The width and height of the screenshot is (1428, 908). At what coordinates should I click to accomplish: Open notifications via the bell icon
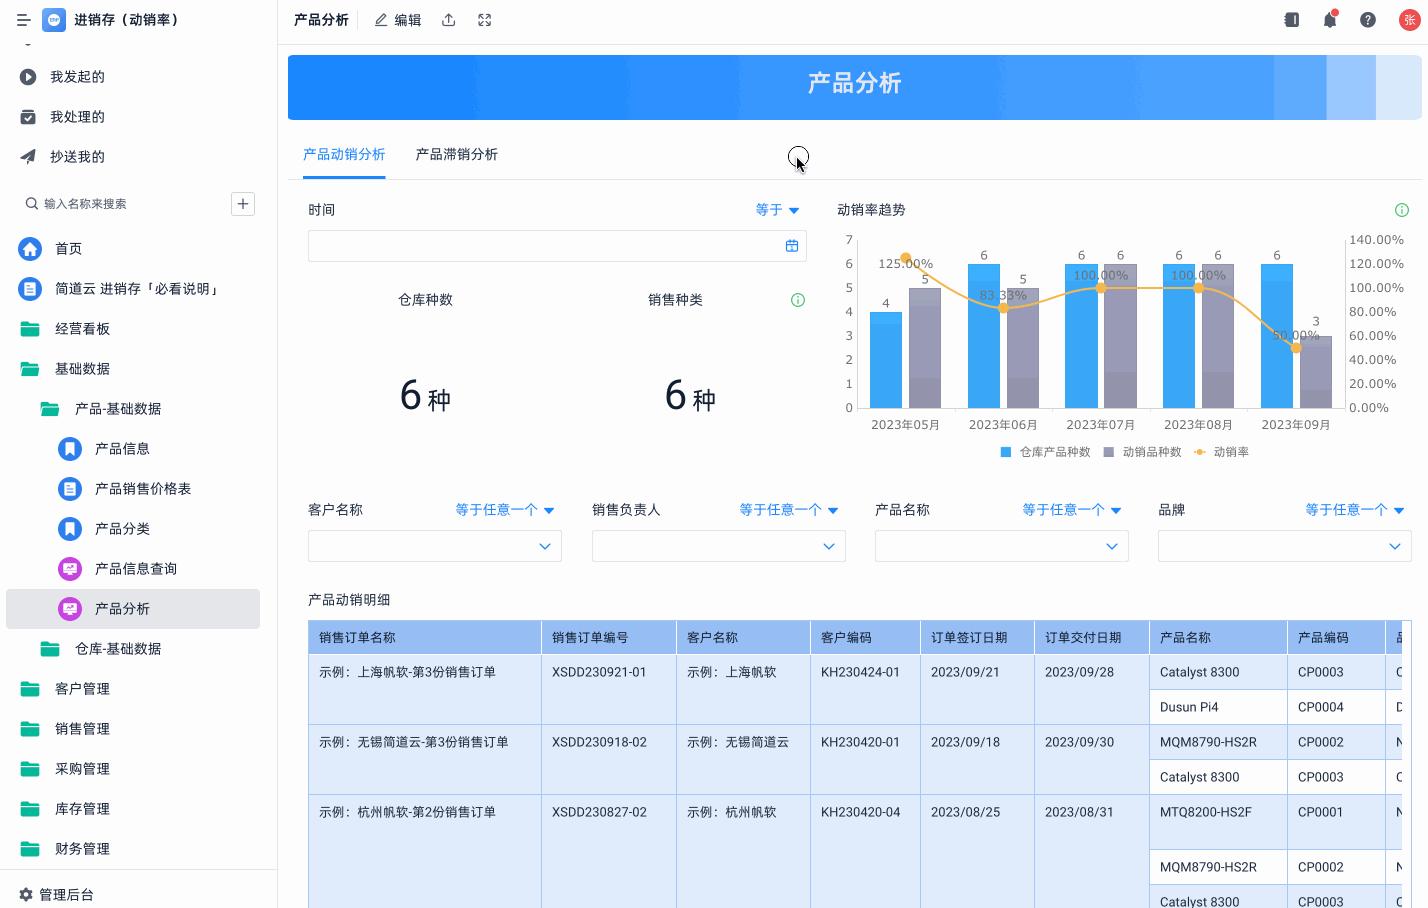click(1329, 19)
